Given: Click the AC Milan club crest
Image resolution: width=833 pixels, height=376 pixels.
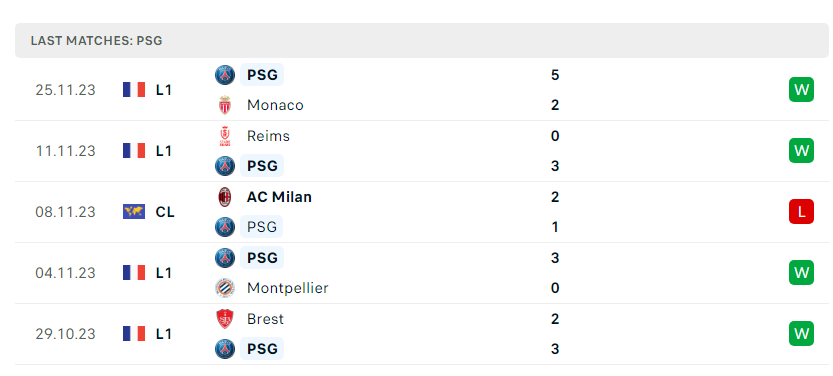Looking at the screenshot, I should click(225, 197).
